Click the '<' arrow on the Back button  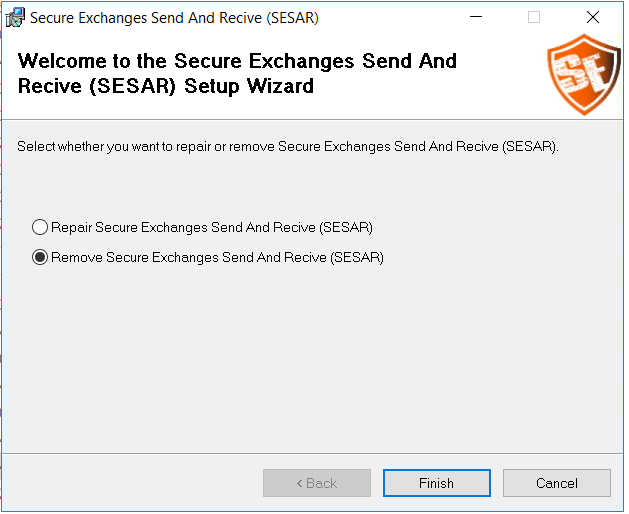[x=299, y=484]
